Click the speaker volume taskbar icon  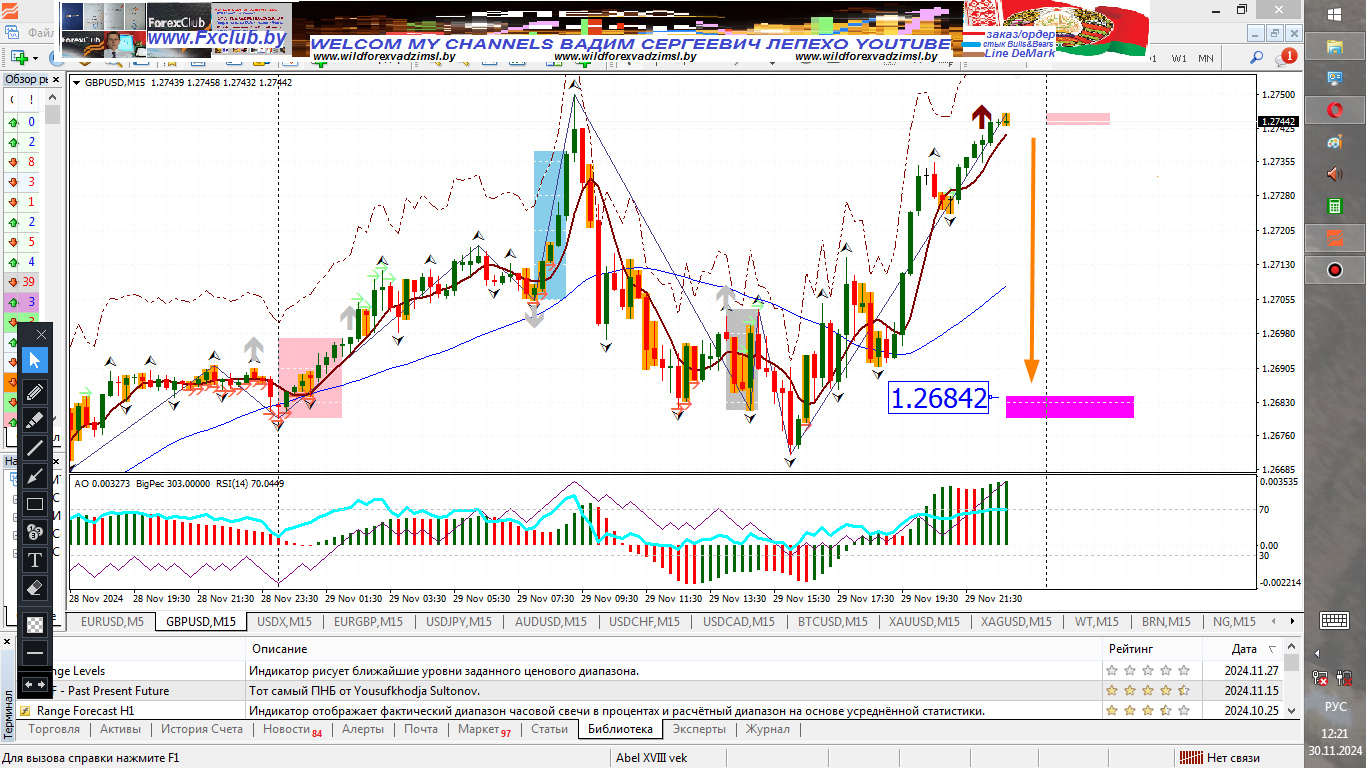coord(1335,174)
